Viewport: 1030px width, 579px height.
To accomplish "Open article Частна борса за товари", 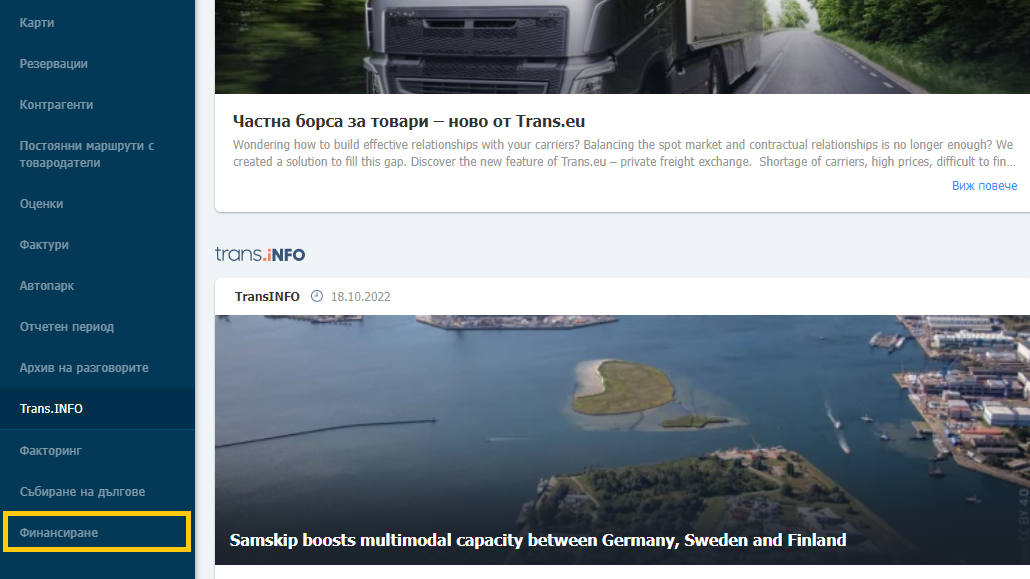I will tap(409, 122).
